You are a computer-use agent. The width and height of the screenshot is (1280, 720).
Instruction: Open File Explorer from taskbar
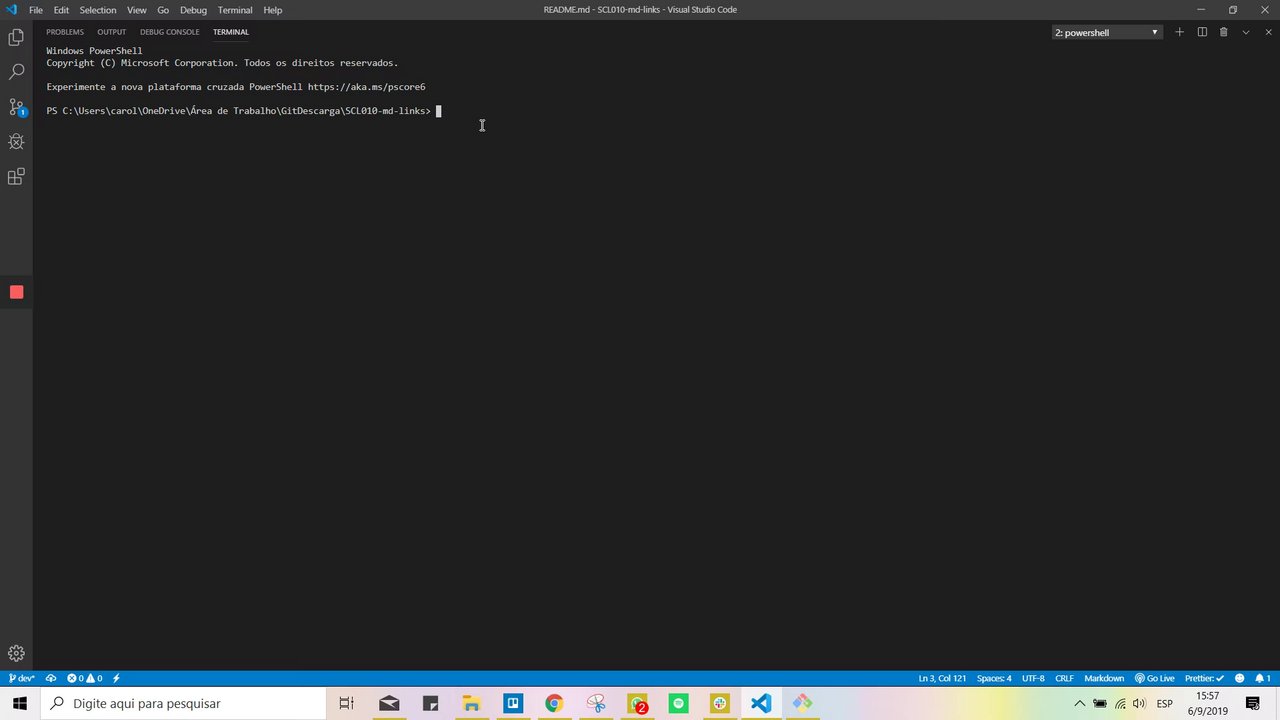(471, 703)
